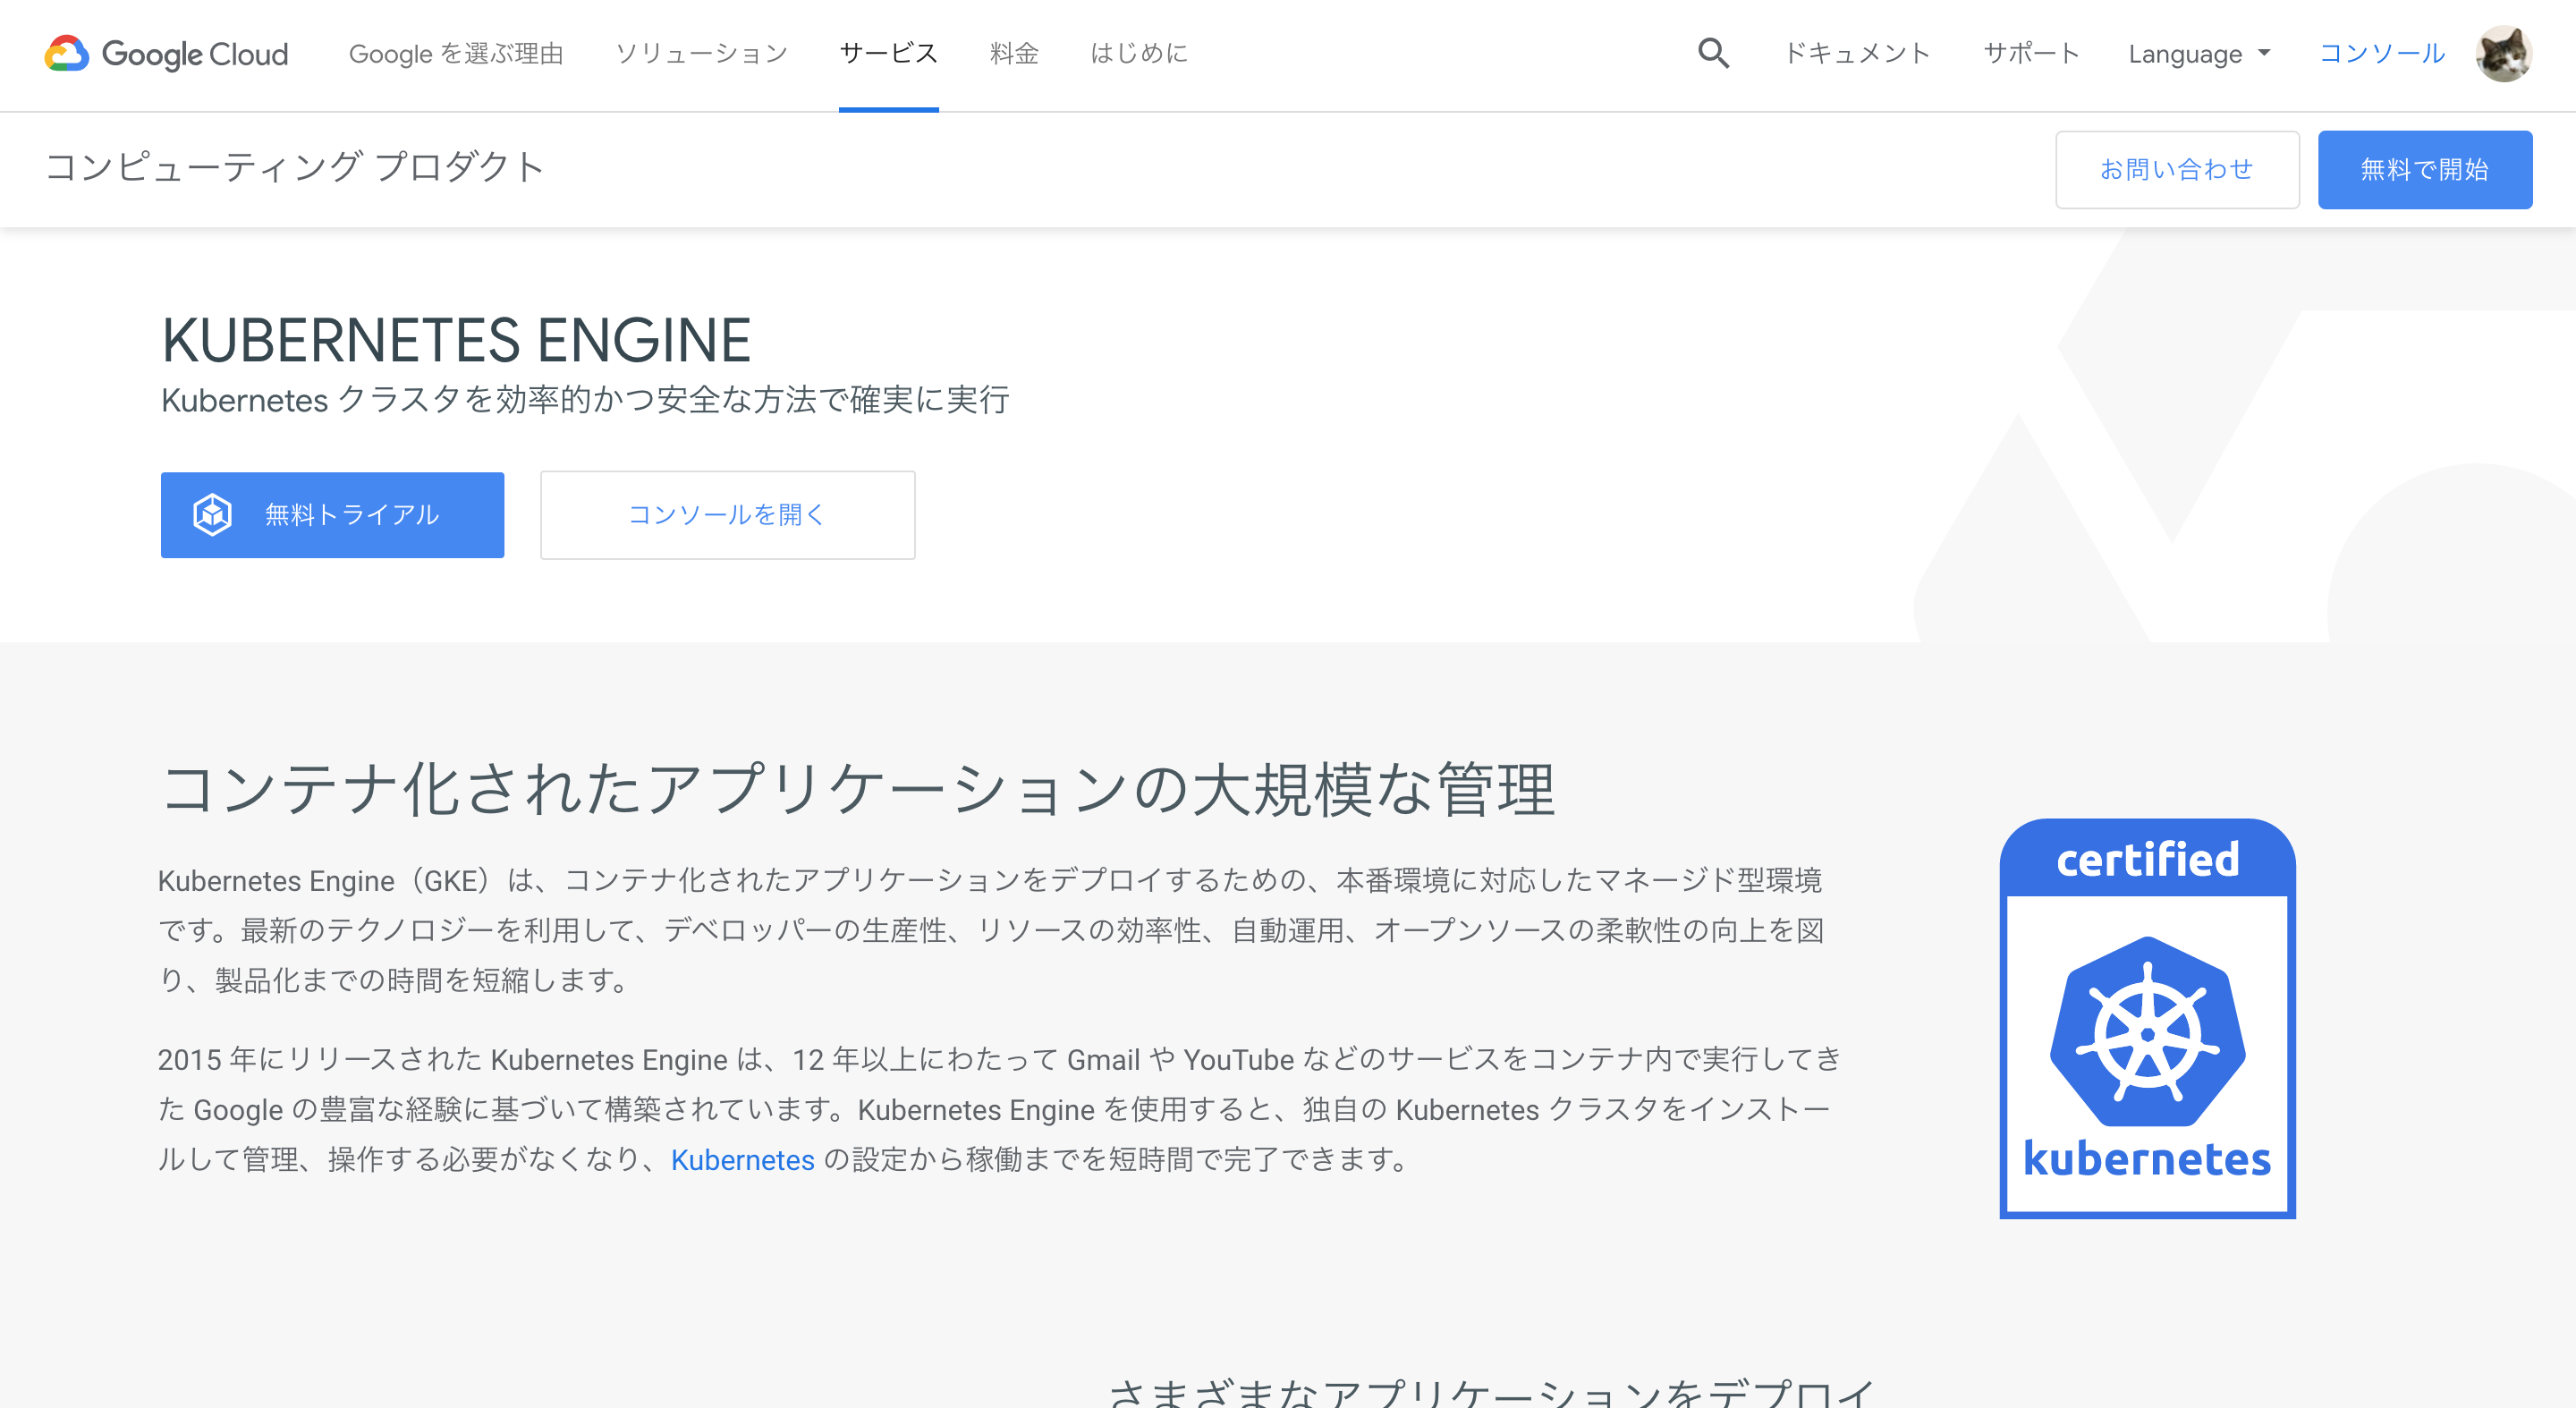The width and height of the screenshot is (2576, 1408).
Task: Click the コンソールを開く button
Action: point(727,515)
